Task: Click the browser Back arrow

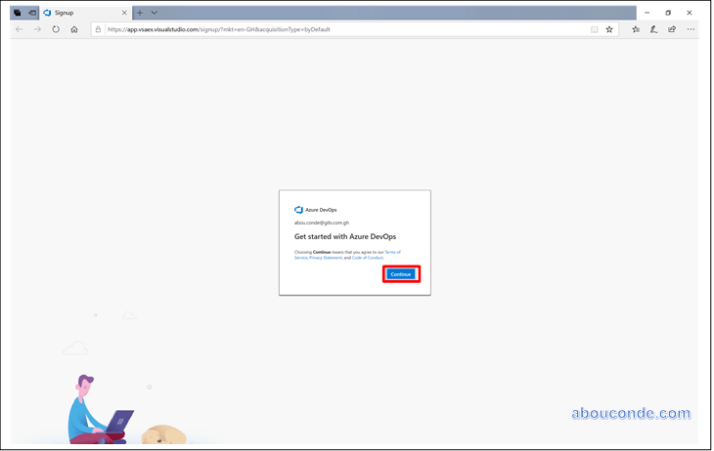Action: (x=20, y=29)
